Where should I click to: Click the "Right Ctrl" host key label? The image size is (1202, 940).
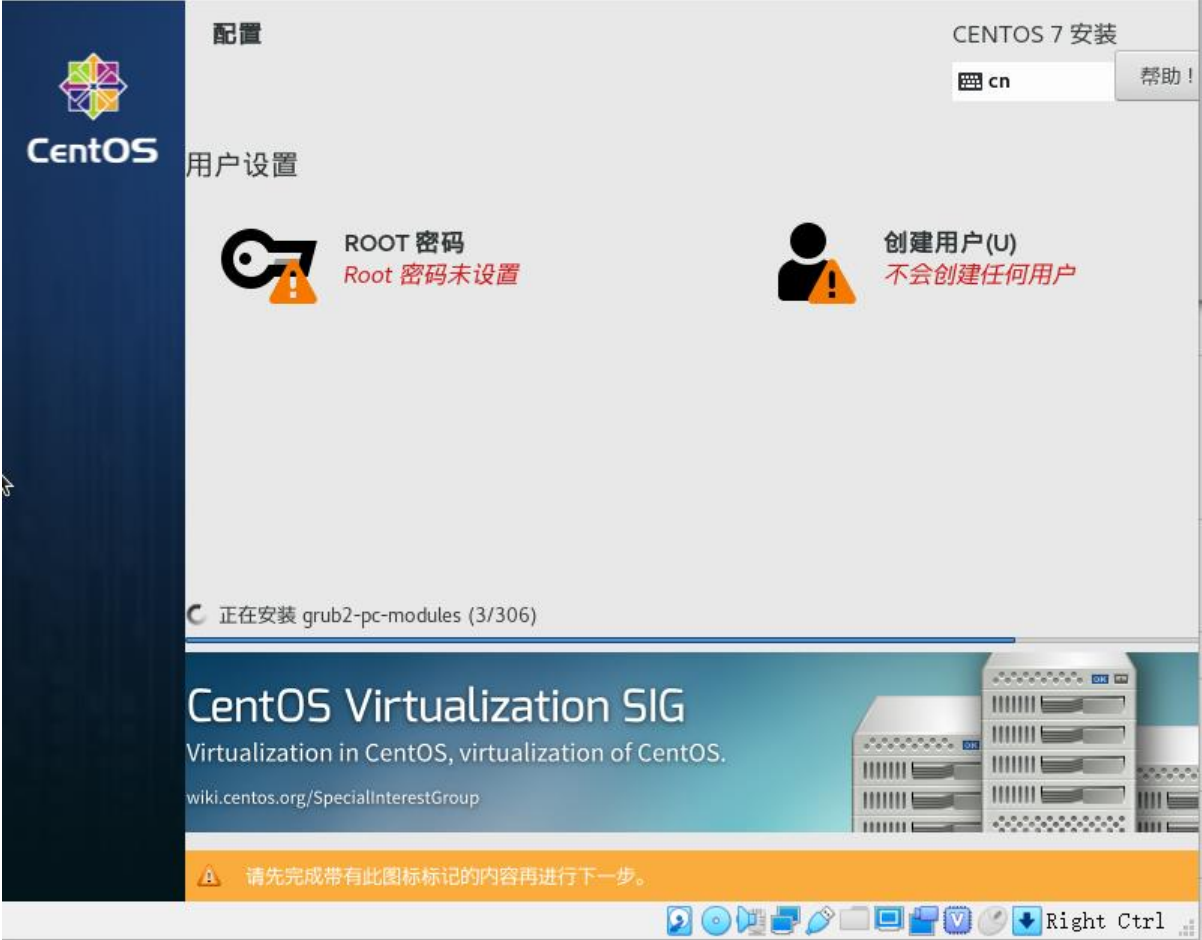(x=1105, y=921)
